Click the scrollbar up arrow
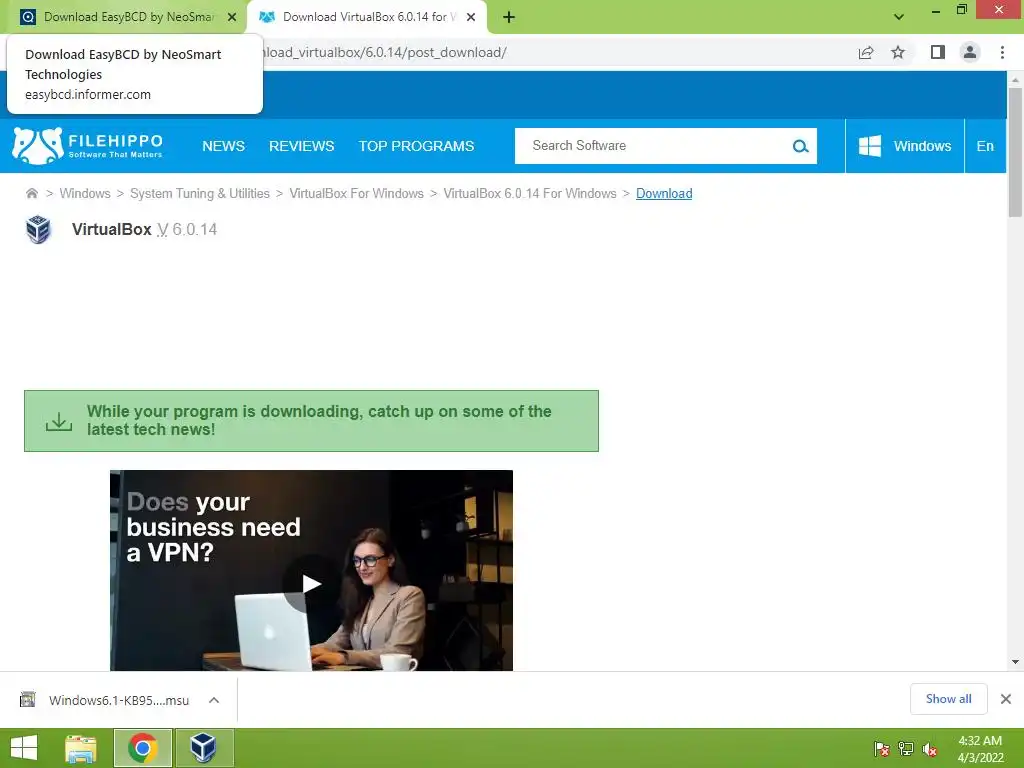The height and width of the screenshot is (768, 1024). pos(1015,80)
